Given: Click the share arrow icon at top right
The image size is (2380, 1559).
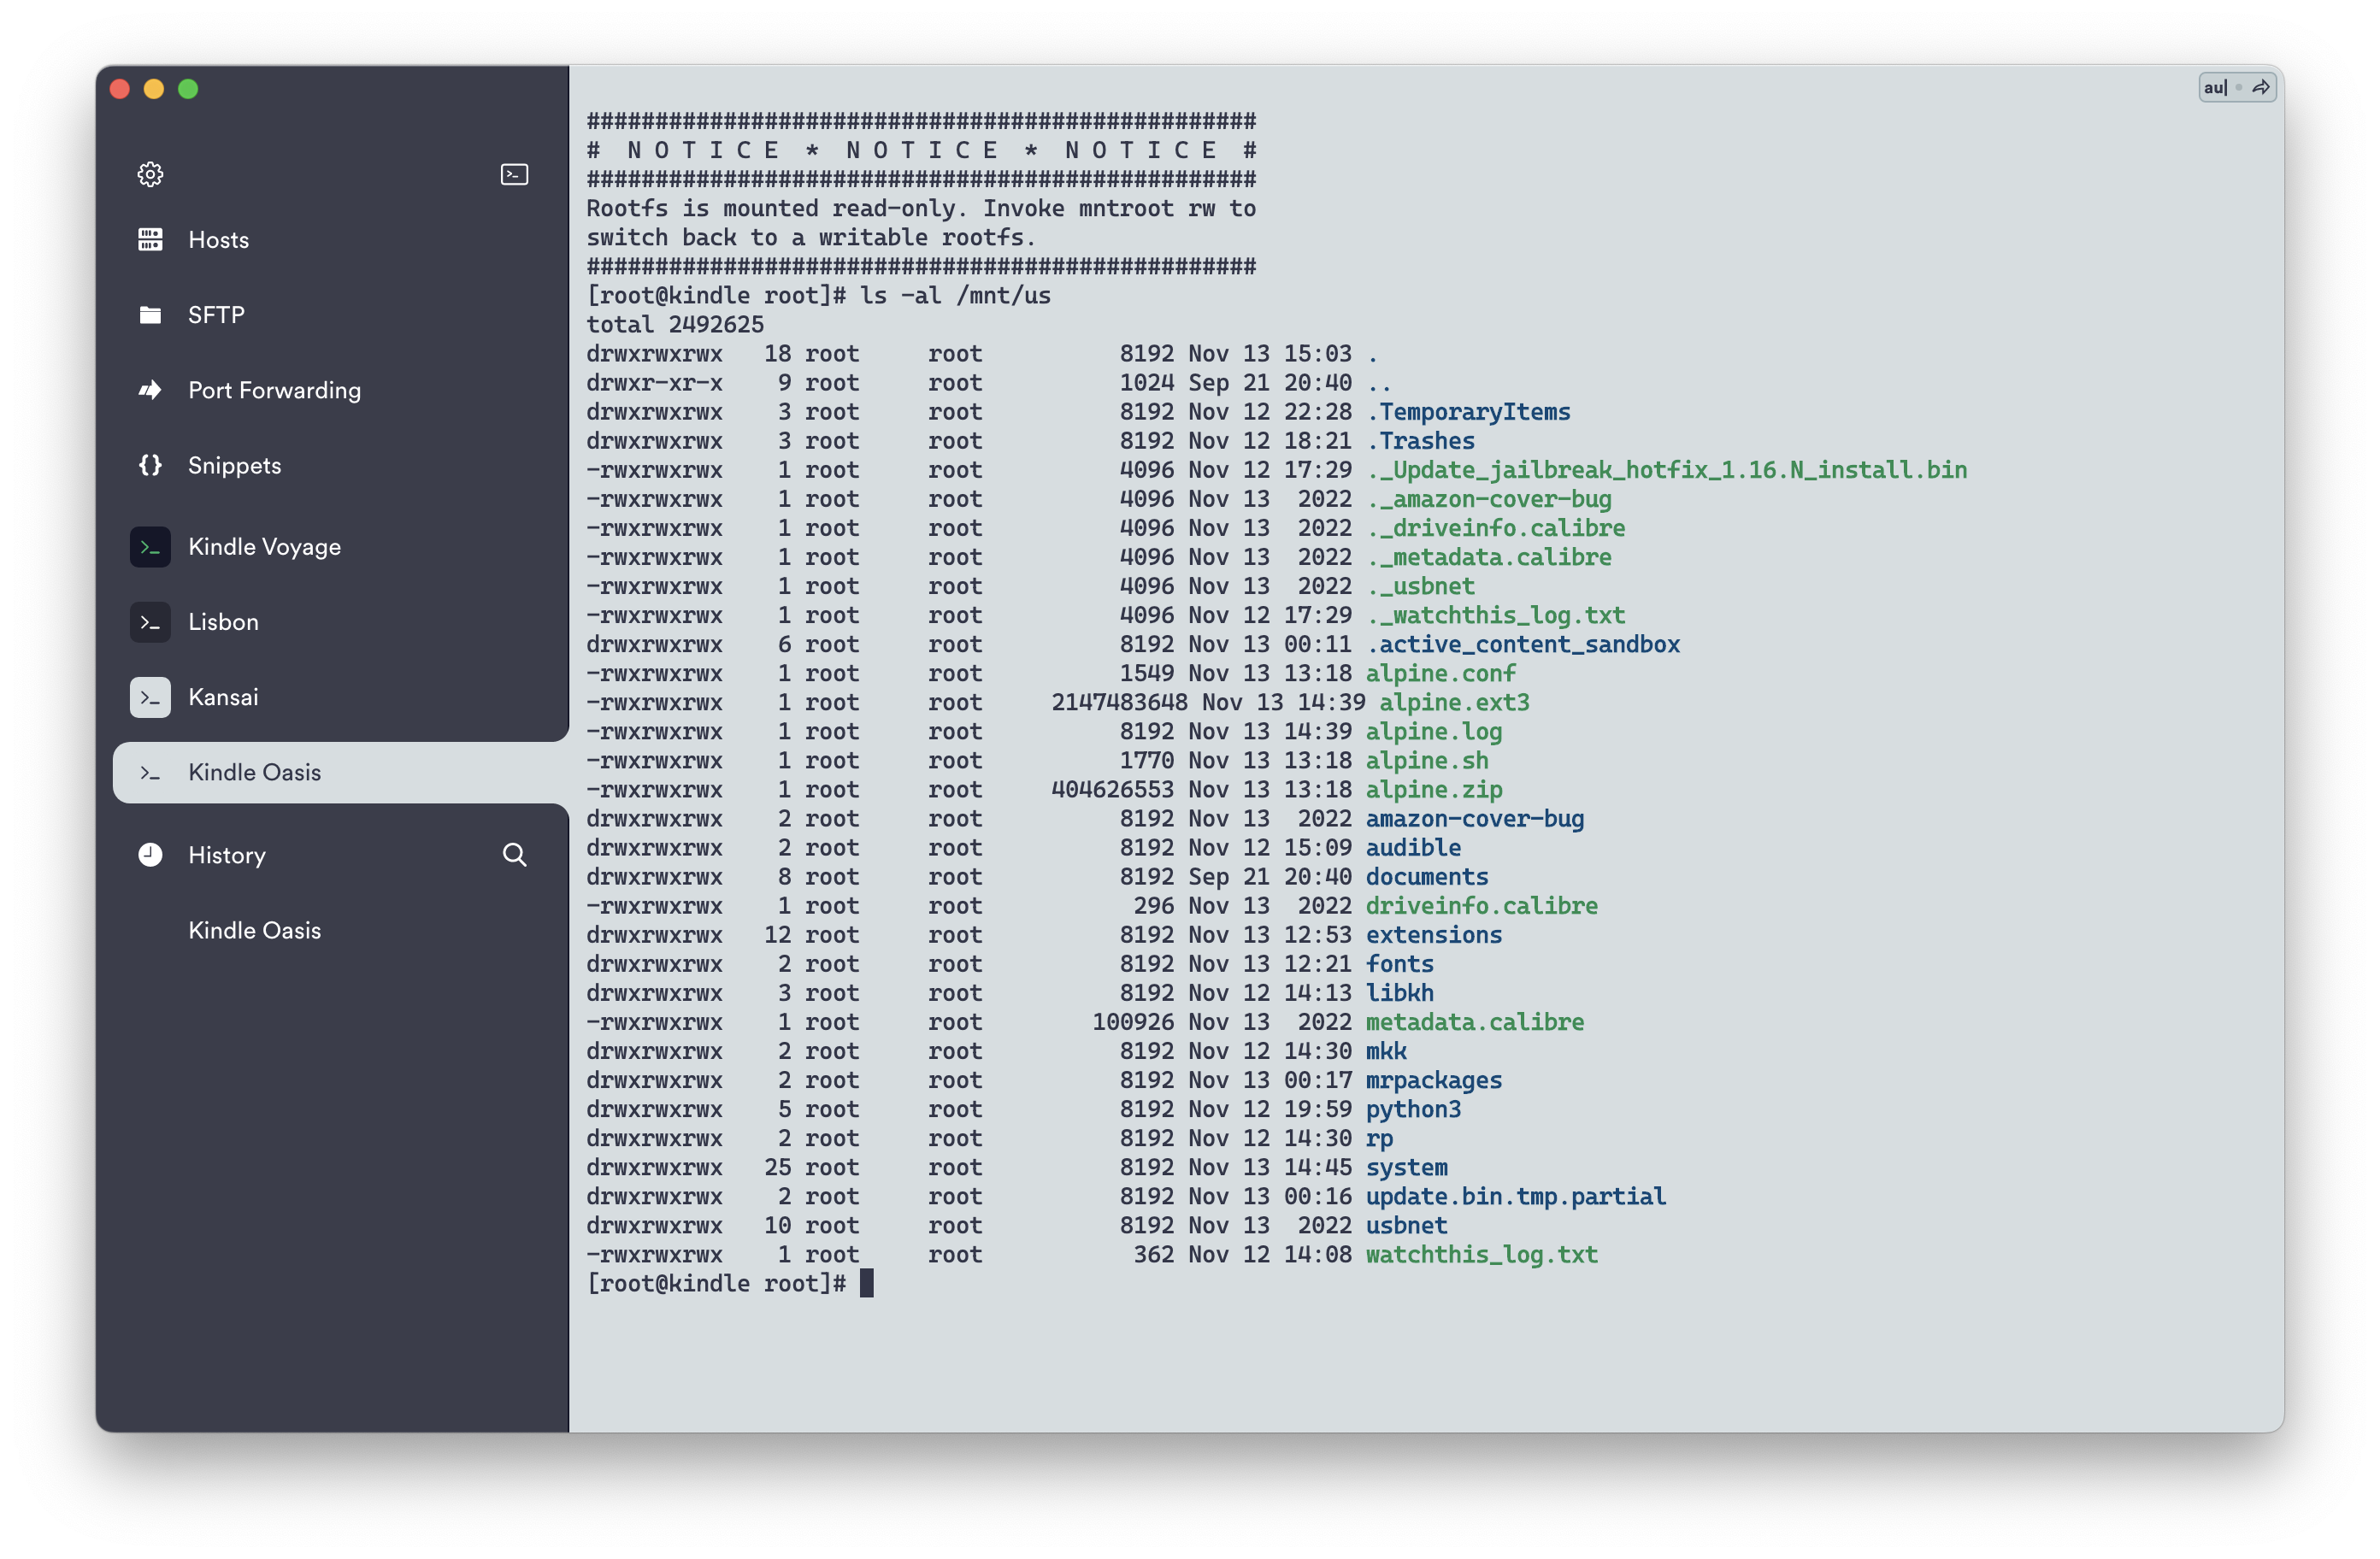Looking at the screenshot, I should point(2261,88).
